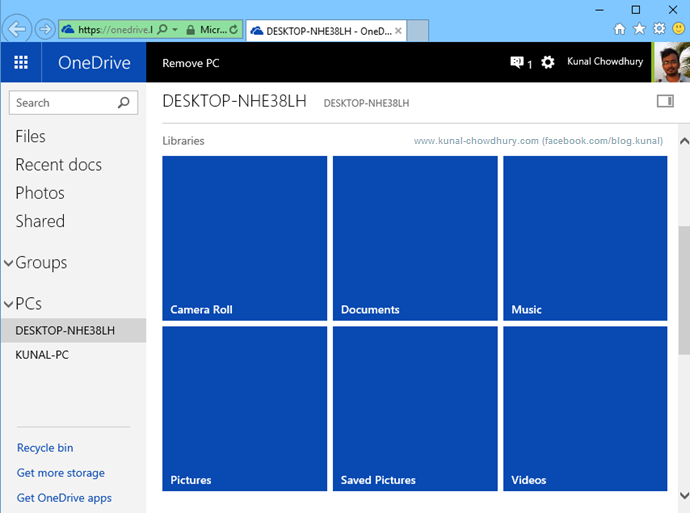Screen dimensions: 690x513
Task: Click the page refresh icon
Action: click(x=234, y=29)
